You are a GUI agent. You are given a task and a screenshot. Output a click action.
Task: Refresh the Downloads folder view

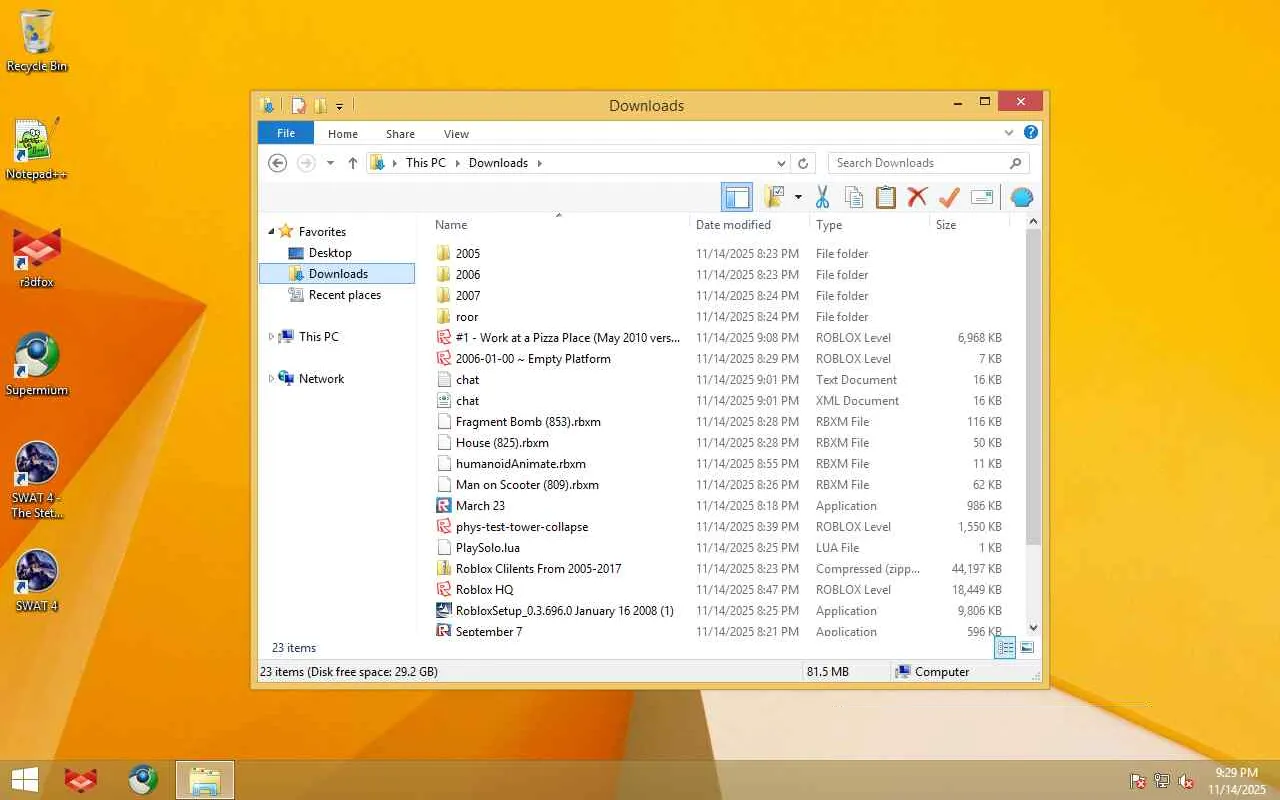click(802, 163)
